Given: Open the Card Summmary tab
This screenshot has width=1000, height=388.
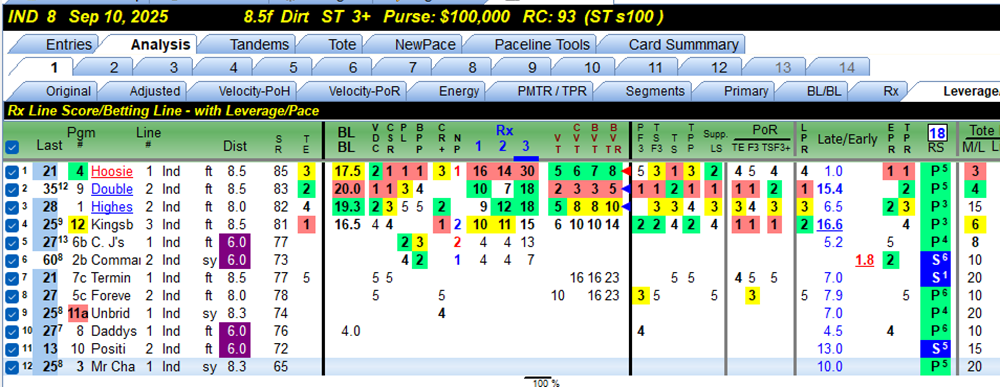Looking at the screenshot, I should click(x=683, y=45).
